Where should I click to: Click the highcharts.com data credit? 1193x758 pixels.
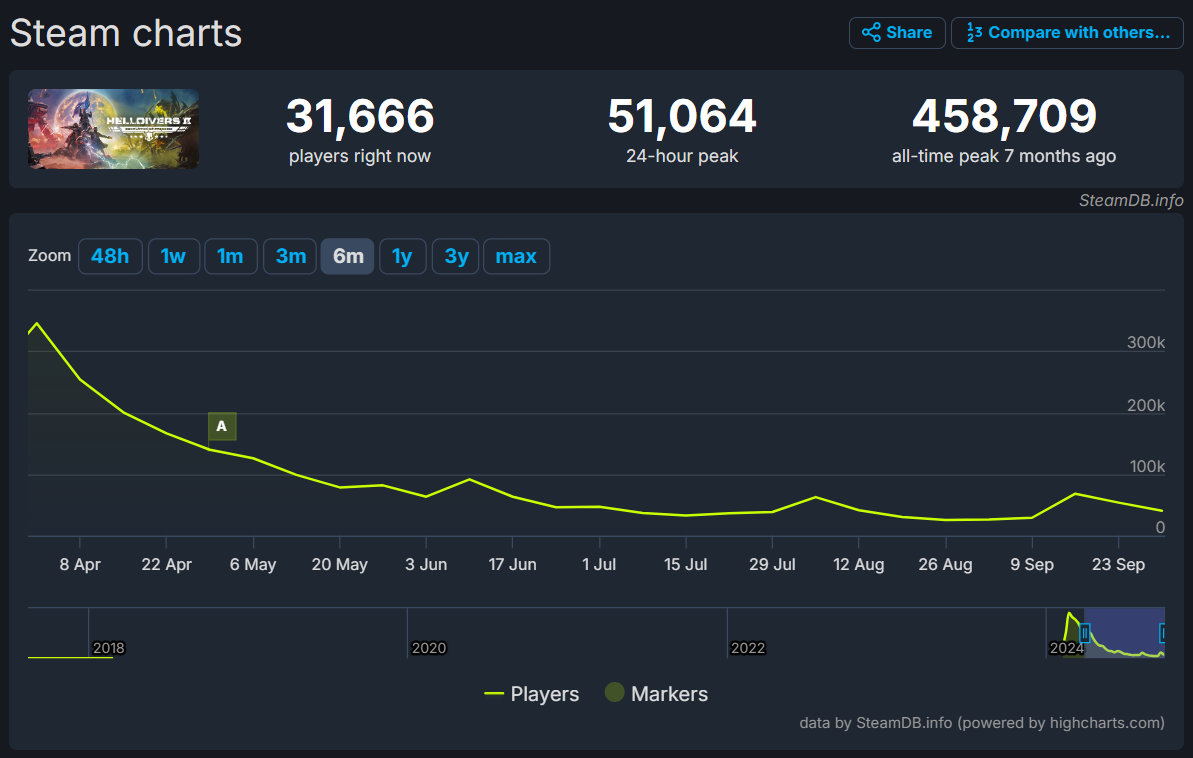click(x=981, y=723)
